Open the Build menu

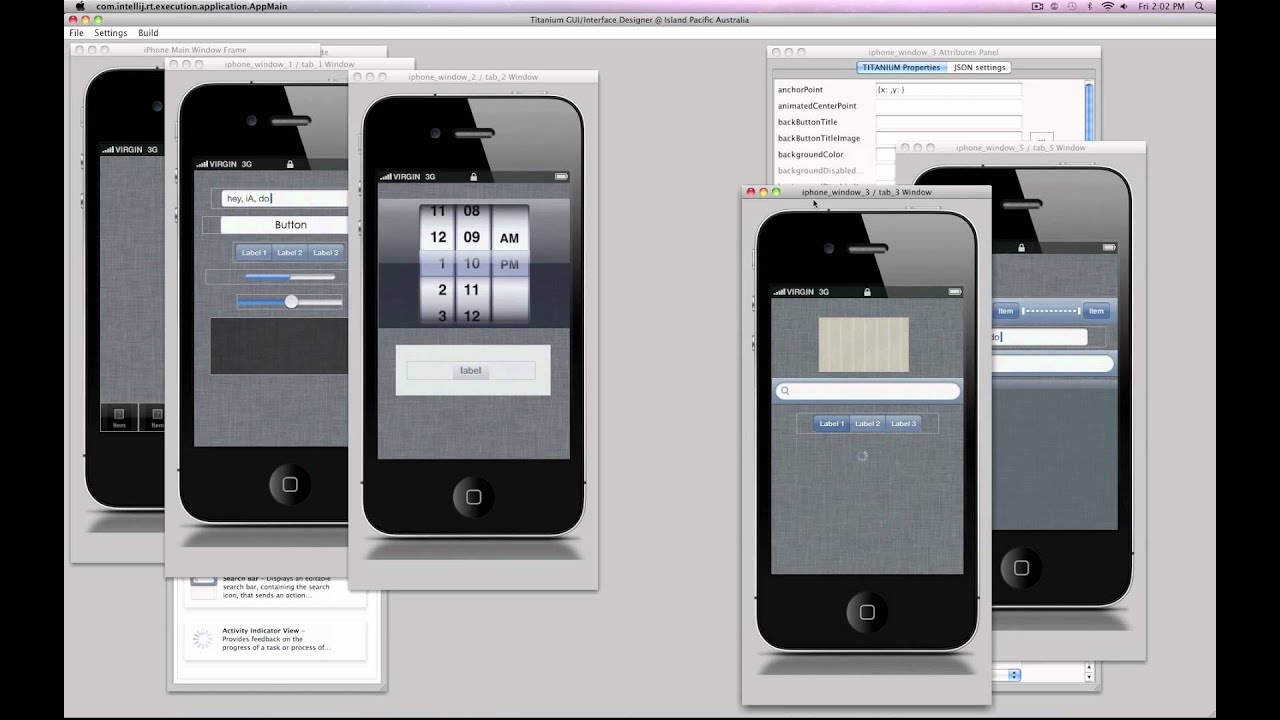[148, 33]
